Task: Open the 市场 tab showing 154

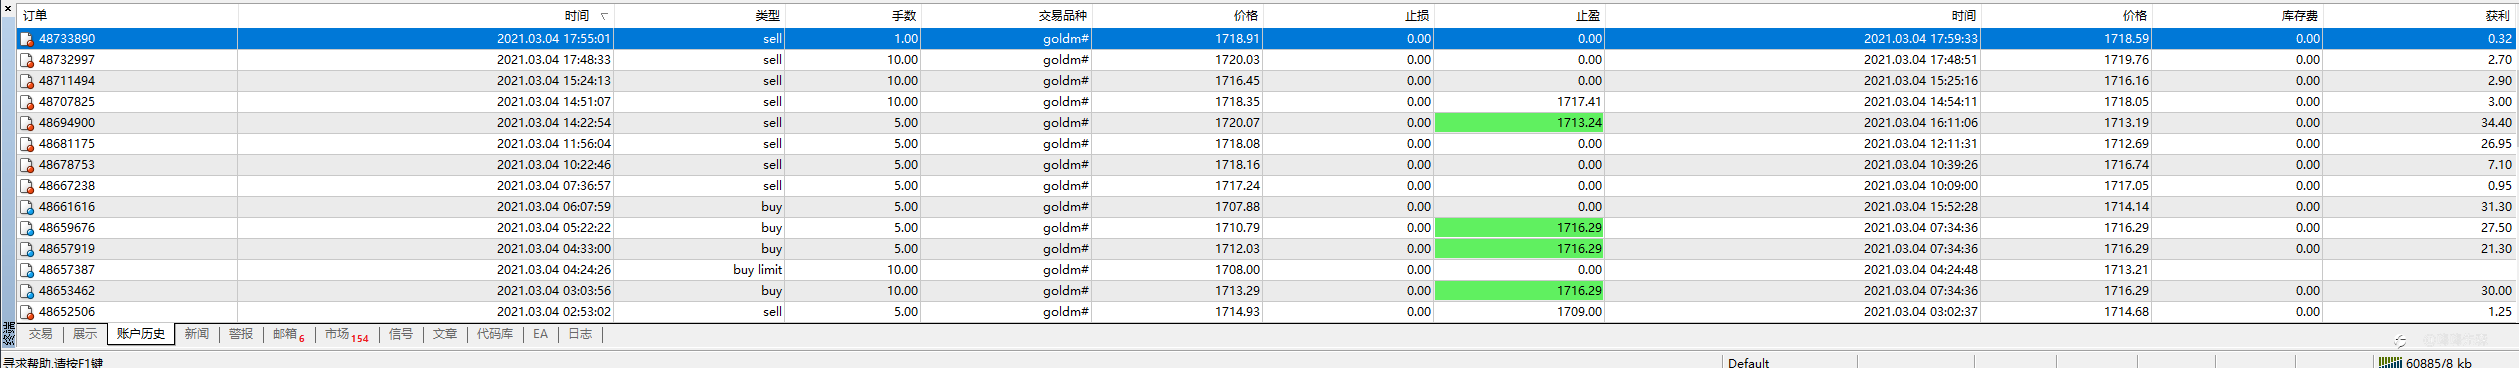Action: coord(346,334)
